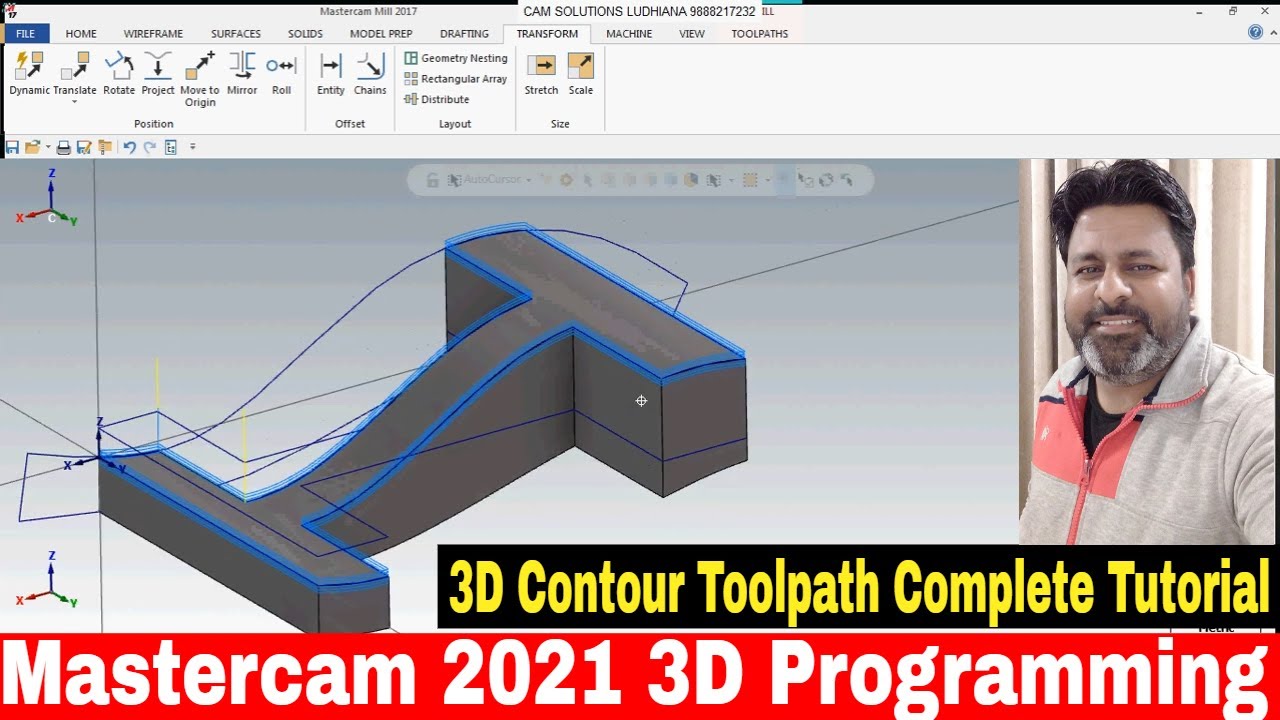Select the TRANSFORM tab
This screenshot has width=1280, height=720.
click(547, 33)
